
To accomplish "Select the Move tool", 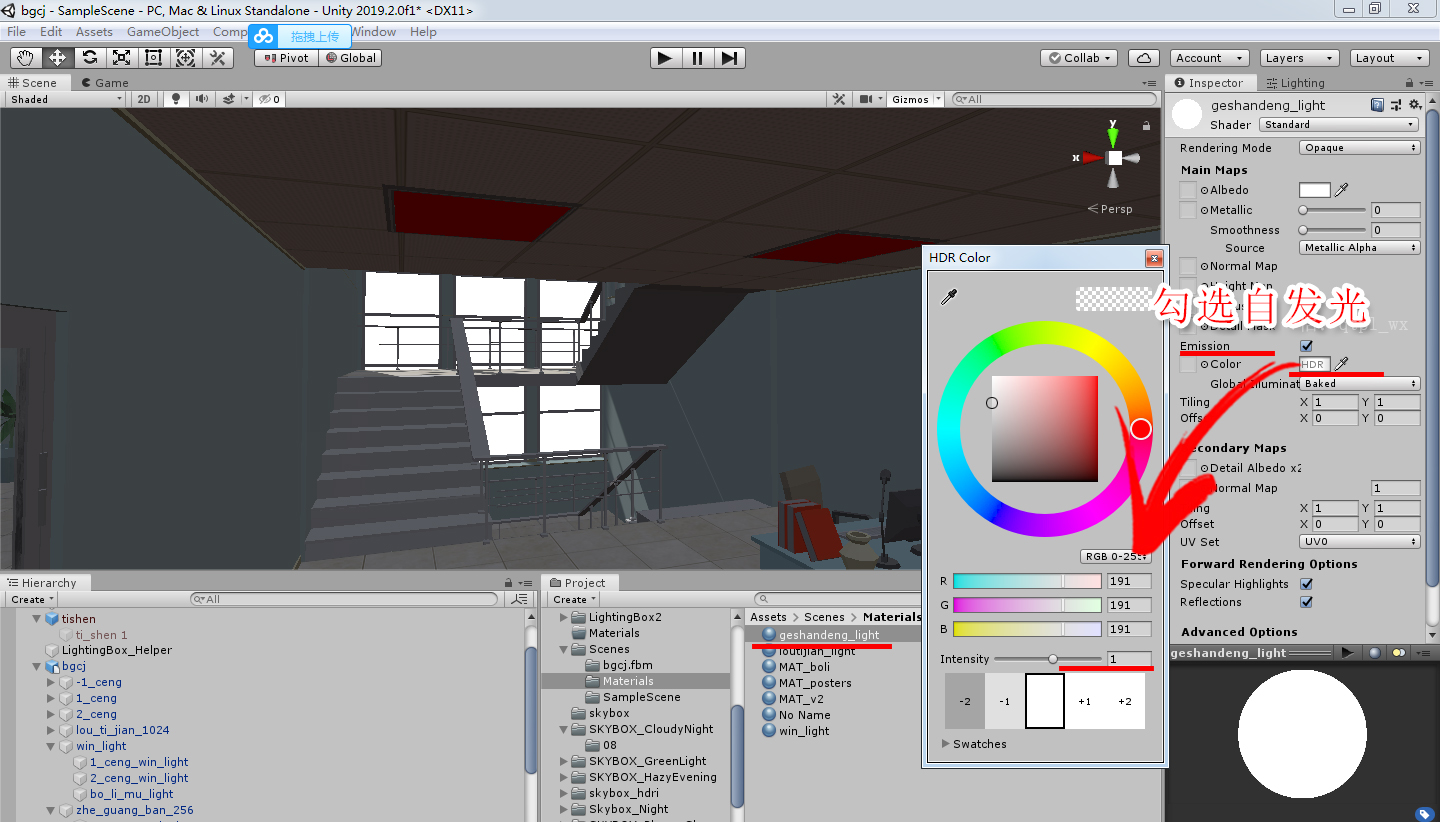I will pos(57,58).
